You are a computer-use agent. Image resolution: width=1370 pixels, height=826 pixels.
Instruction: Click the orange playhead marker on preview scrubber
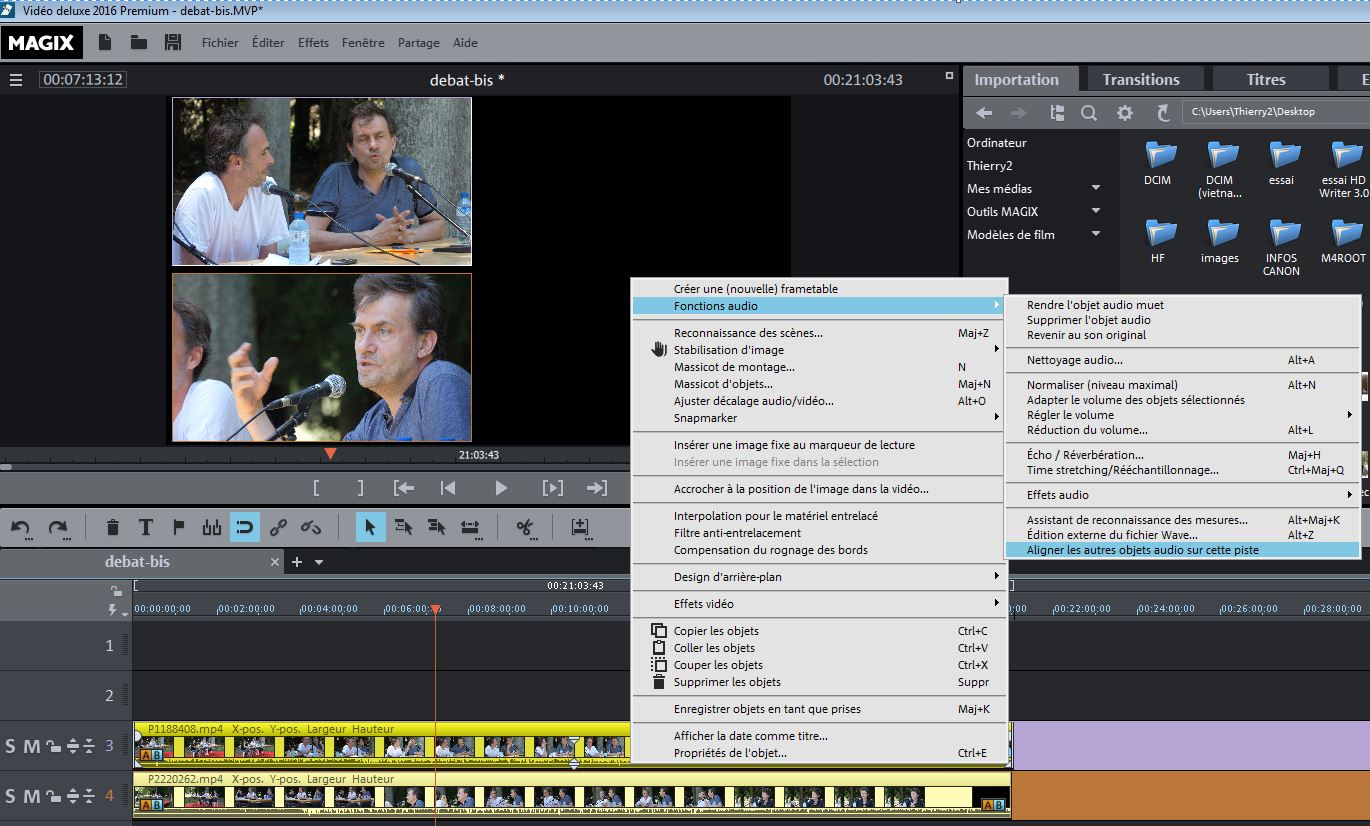[330, 454]
